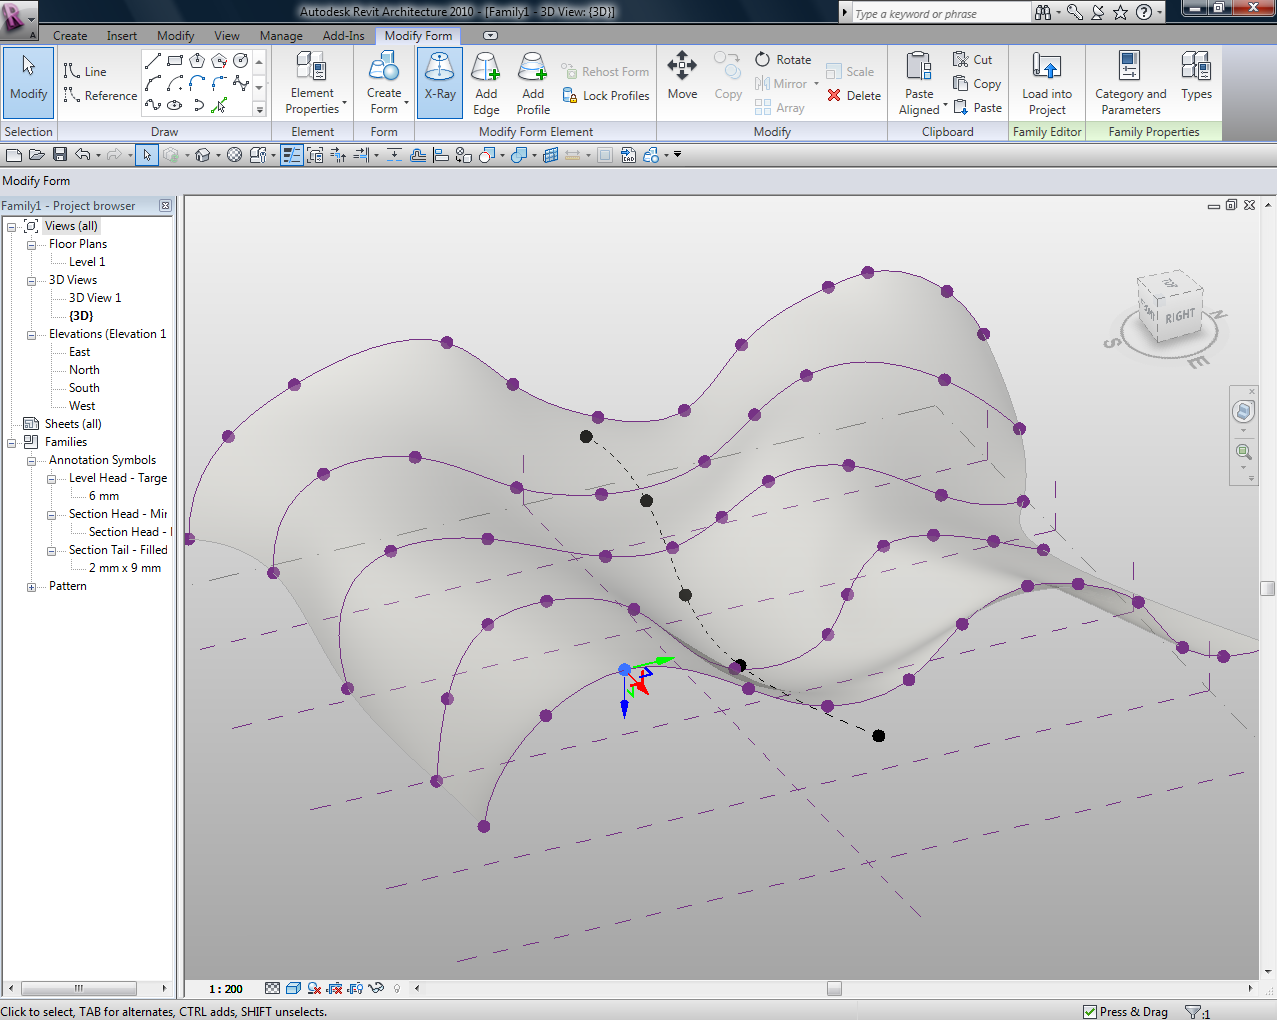This screenshot has height=1020, width=1277.
Task: Click the 1 : 200 view scale
Action: (226, 989)
